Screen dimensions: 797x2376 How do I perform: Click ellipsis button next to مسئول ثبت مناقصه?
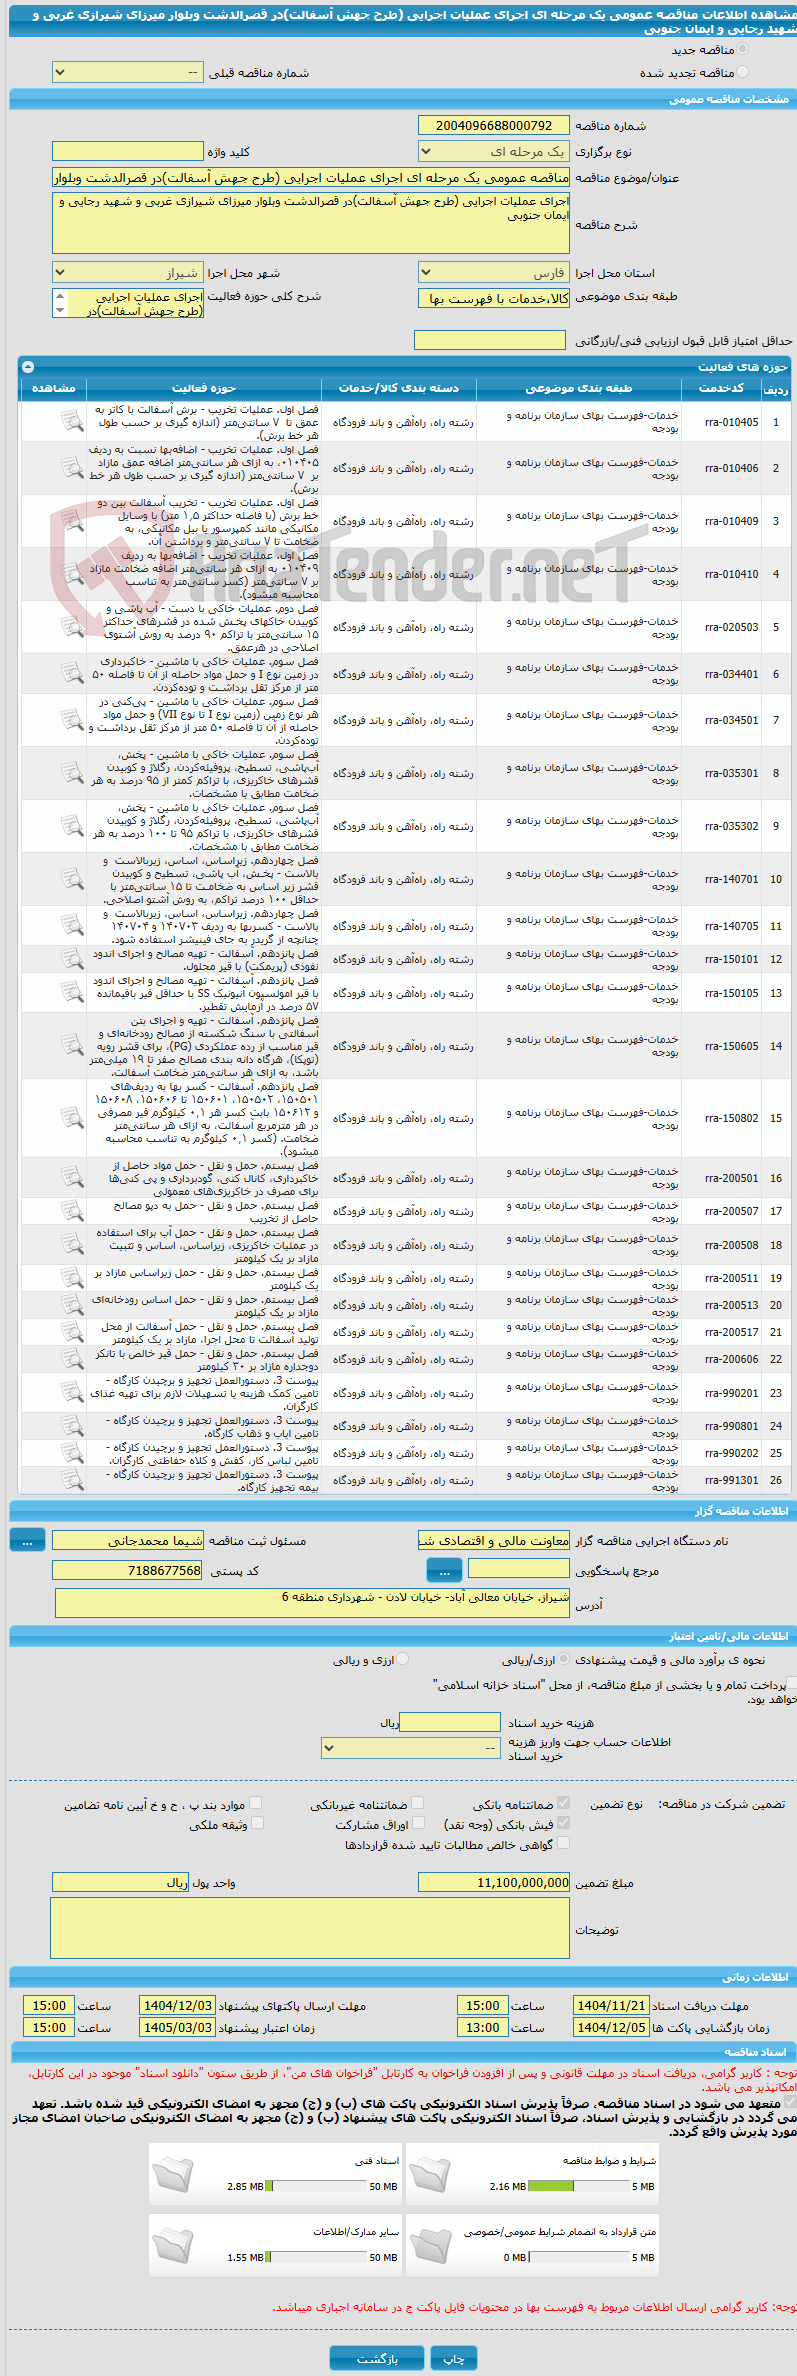[28, 1541]
